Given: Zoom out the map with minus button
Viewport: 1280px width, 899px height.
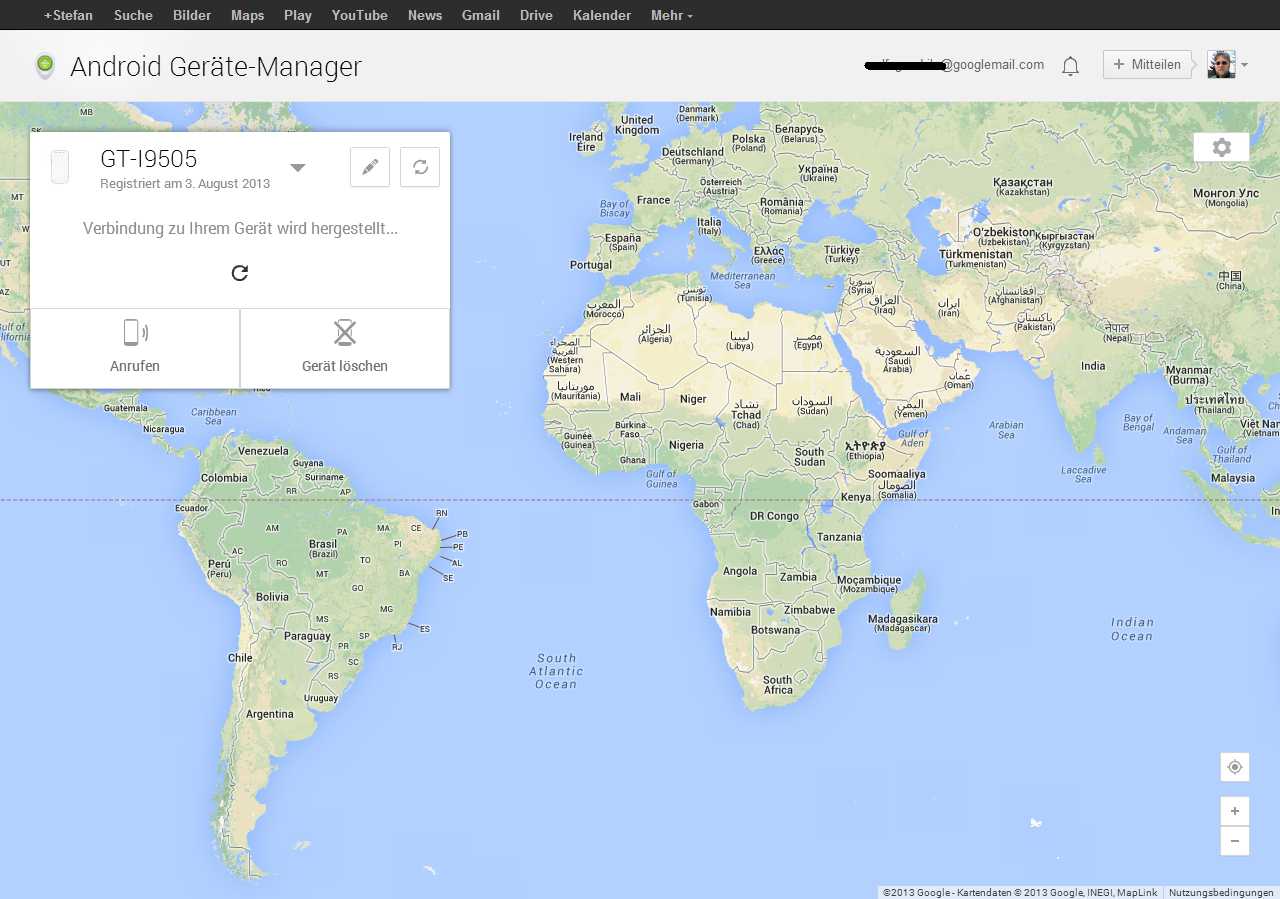Looking at the screenshot, I should 1235,841.
